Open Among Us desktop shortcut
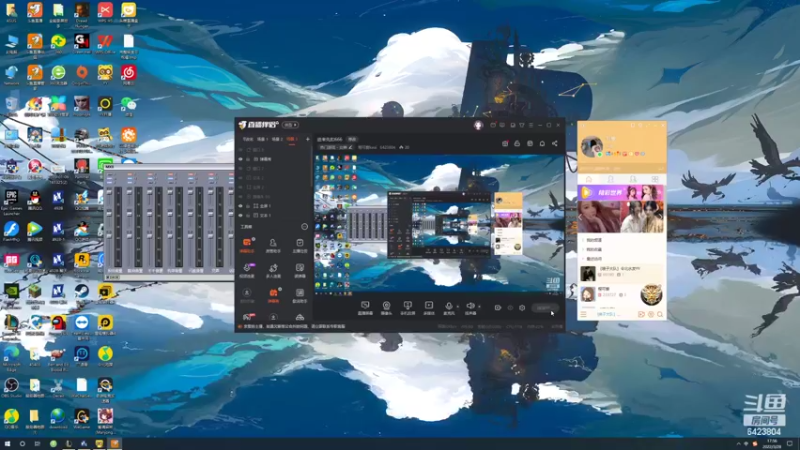 58,324
